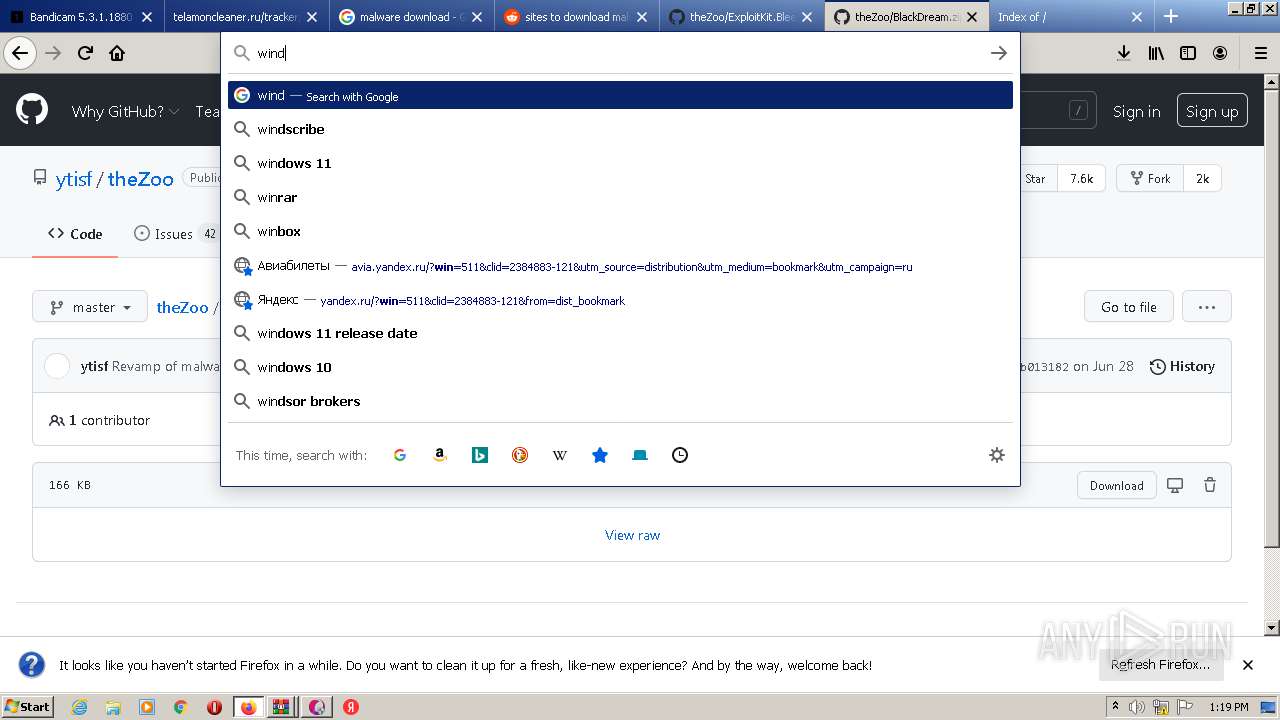
Task: Search this time with Wikipedia icon
Action: click(x=560, y=455)
